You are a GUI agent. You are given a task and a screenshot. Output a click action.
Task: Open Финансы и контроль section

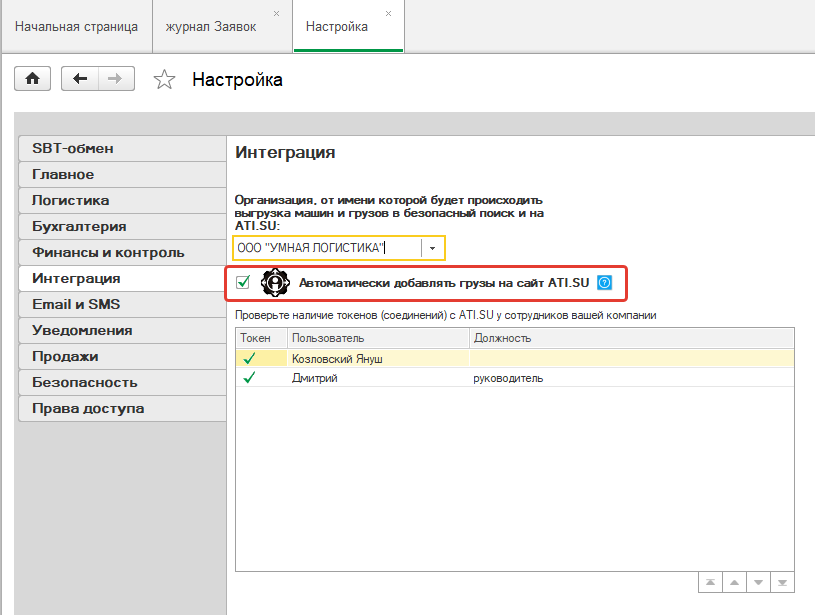122,253
